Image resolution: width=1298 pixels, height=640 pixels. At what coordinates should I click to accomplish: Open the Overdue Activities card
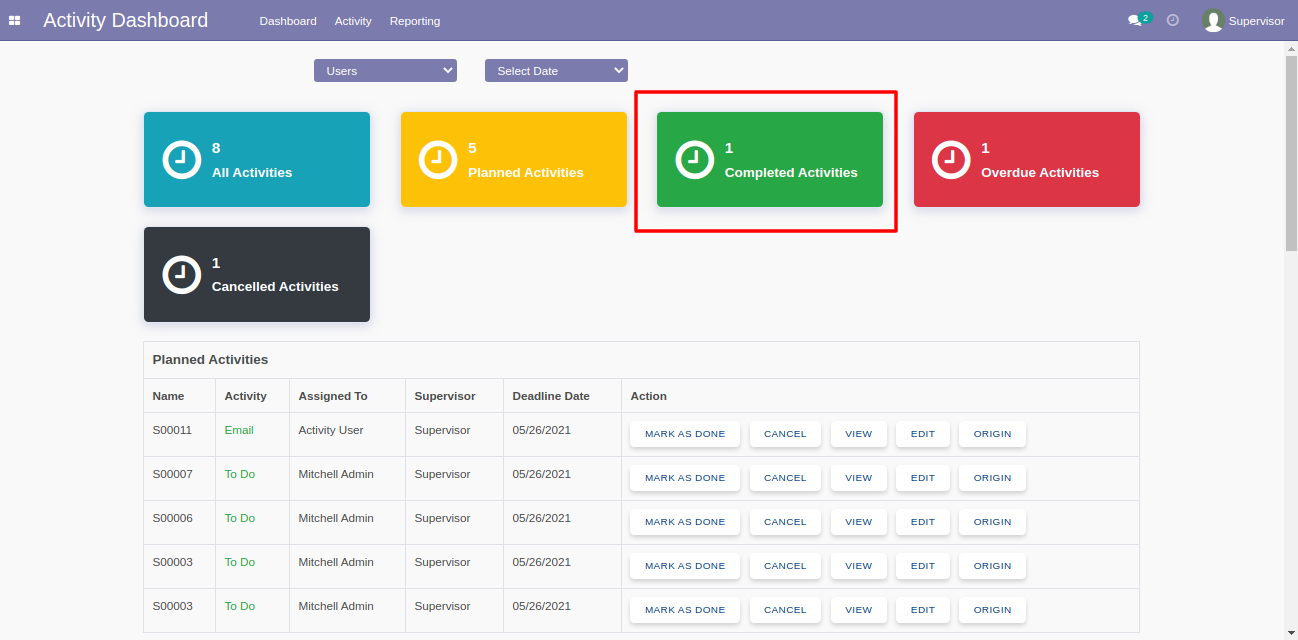tap(1027, 160)
